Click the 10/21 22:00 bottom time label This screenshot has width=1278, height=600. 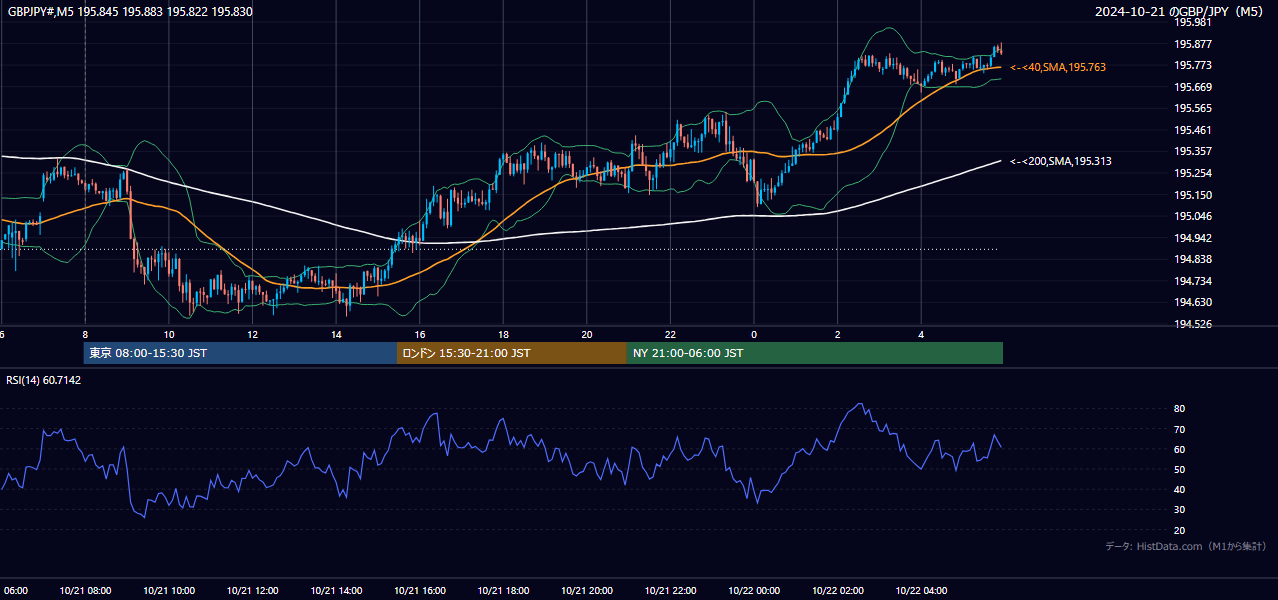670,591
